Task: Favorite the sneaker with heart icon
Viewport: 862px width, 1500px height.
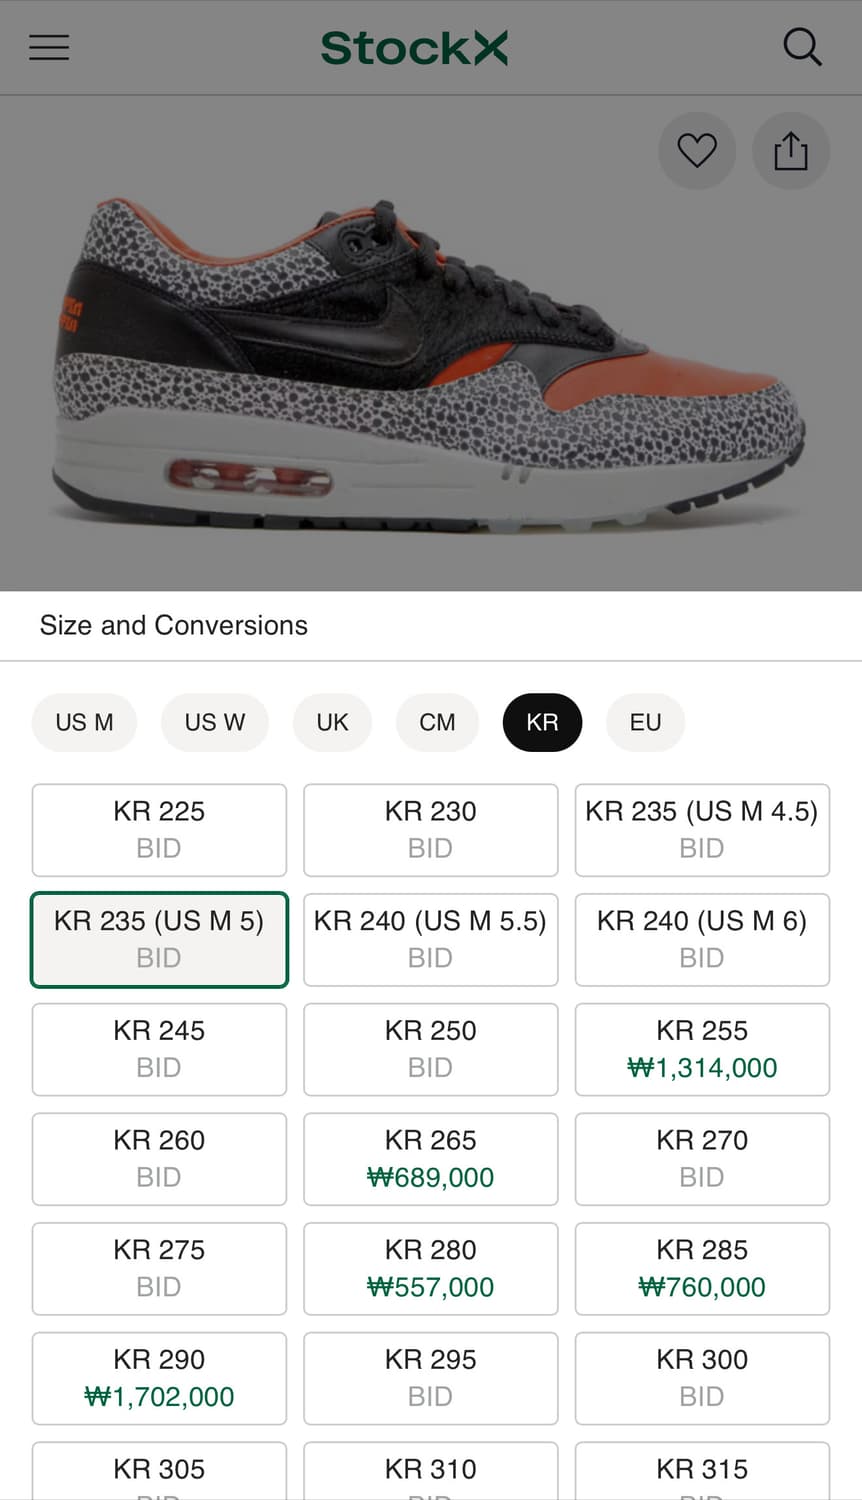Action: 697,151
